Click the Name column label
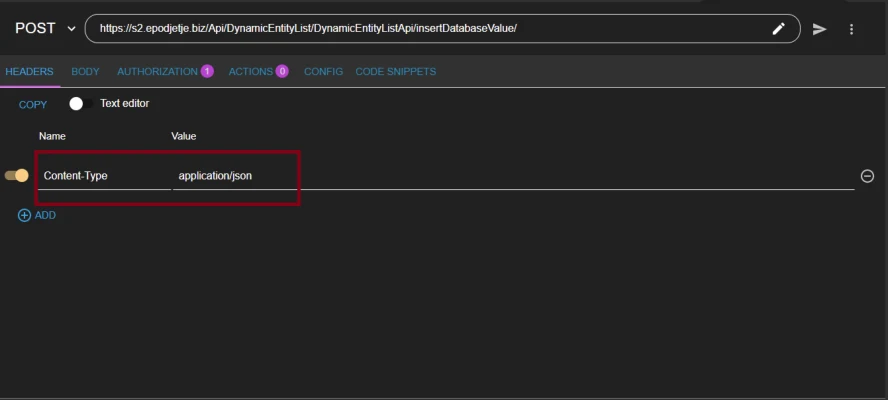The height and width of the screenshot is (400, 888). (x=52, y=137)
